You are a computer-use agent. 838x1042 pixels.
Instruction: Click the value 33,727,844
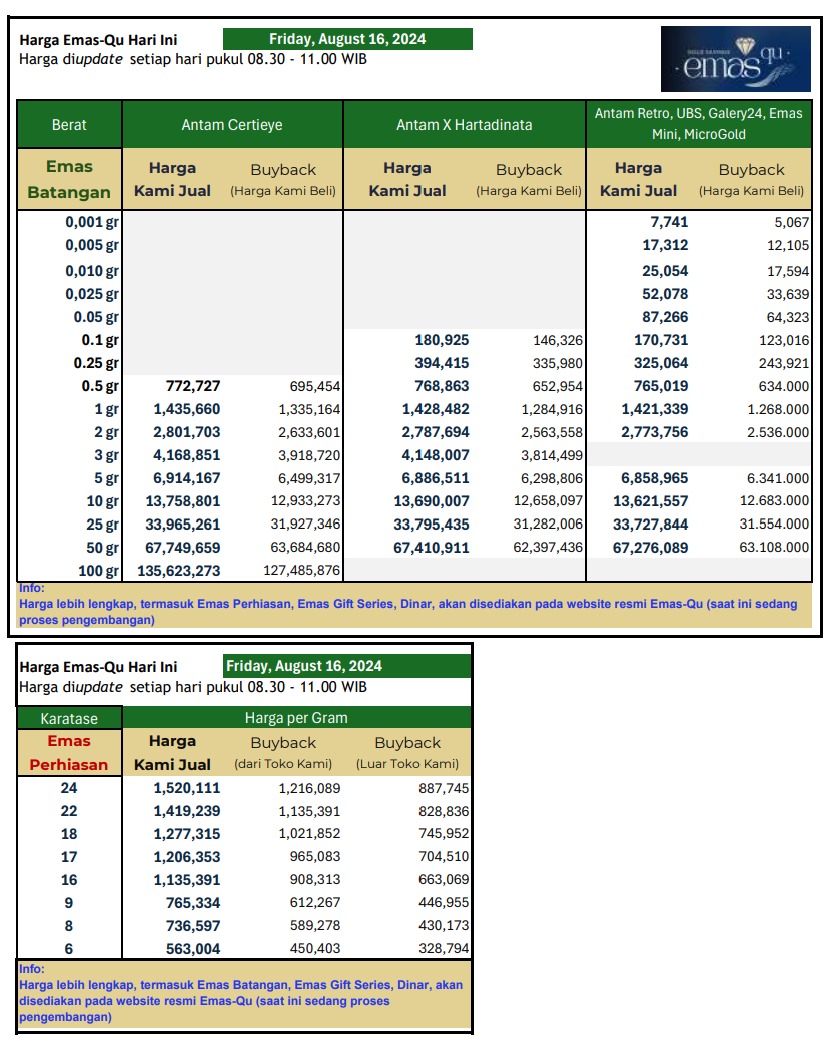pyautogui.click(x=651, y=525)
